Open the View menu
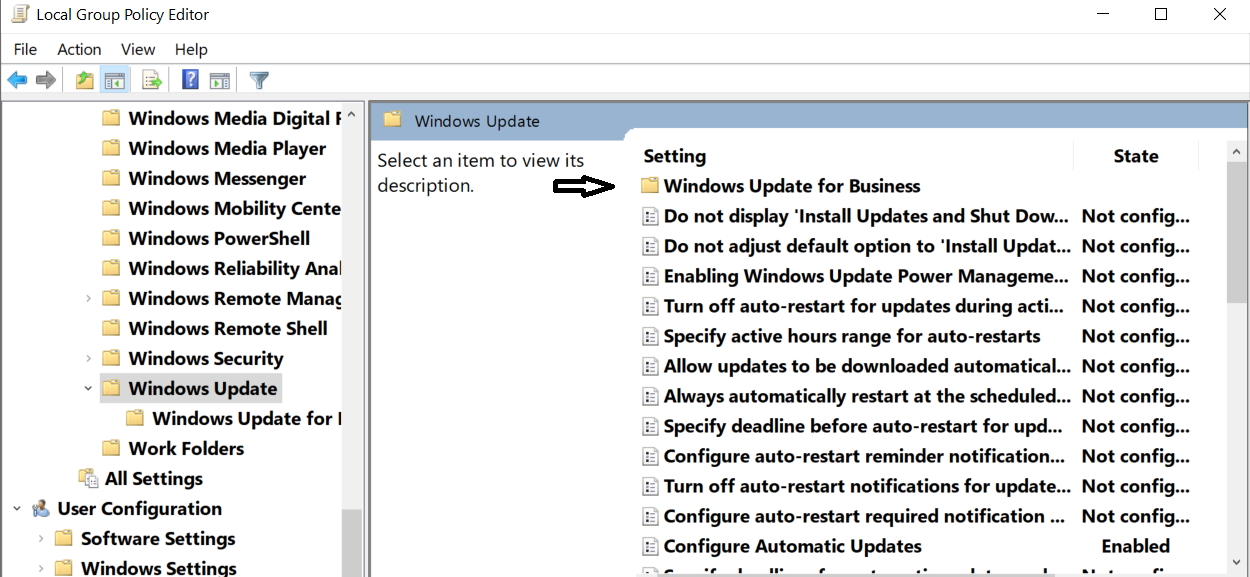The width and height of the screenshot is (1250, 577). pyautogui.click(x=138, y=49)
